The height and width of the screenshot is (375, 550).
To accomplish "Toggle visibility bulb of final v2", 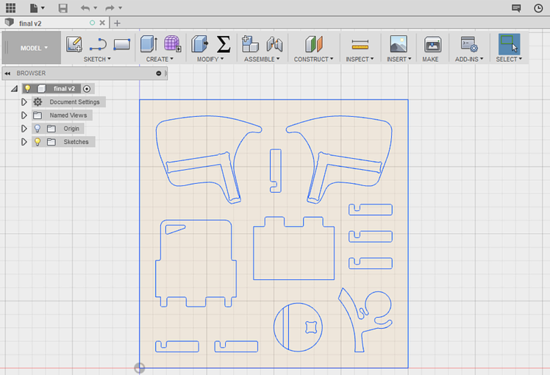I will tap(27, 88).
